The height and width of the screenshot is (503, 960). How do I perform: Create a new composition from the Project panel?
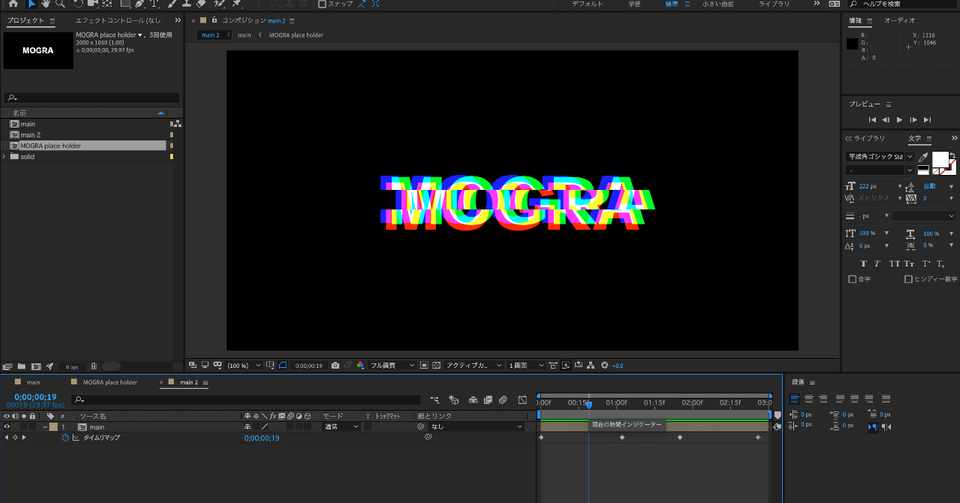[36, 367]
